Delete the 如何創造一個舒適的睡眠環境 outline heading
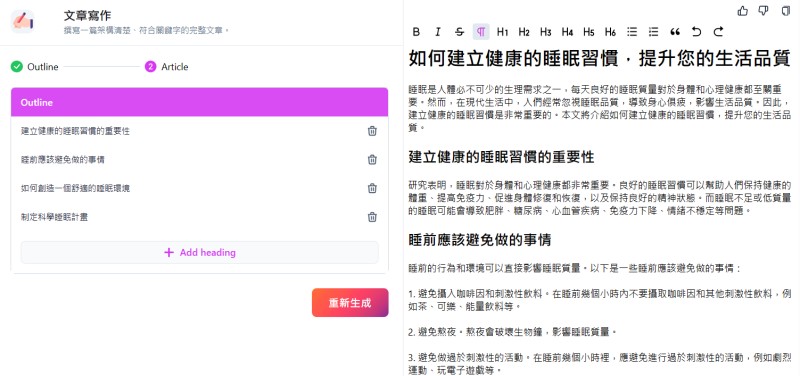This screenshot has width=800, height=376. (372, 188)
